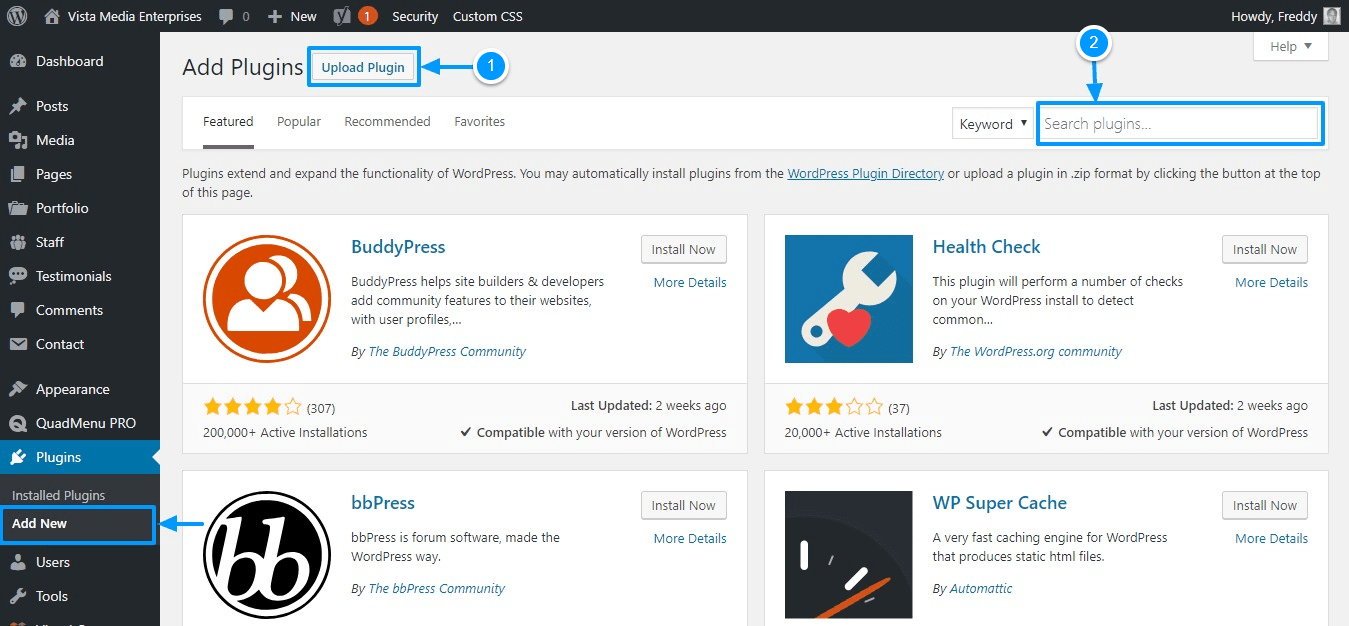Open the comments bubble icon in admin bar
Image resolution: width=1349 pixels, height=626 pixels.
226,17
